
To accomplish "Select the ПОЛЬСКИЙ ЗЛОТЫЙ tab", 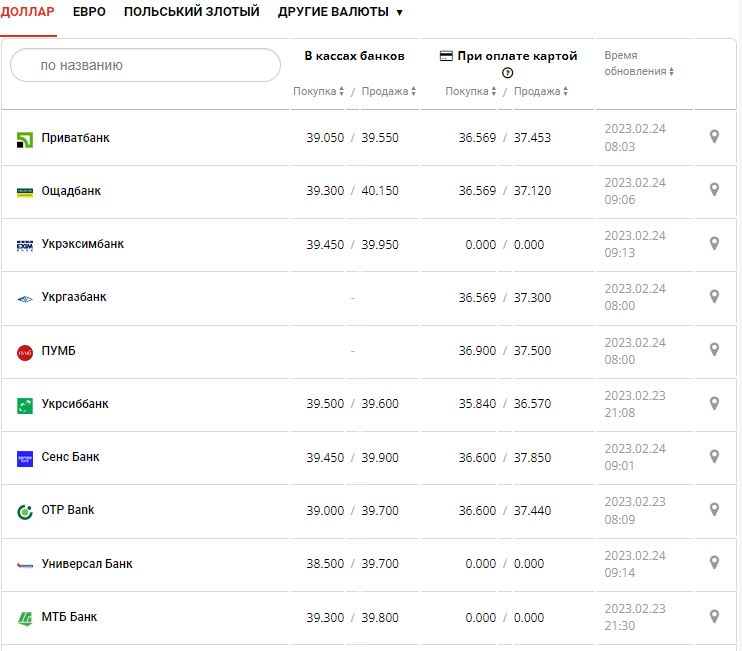I will pyautogui.click(x=191, y=12).
